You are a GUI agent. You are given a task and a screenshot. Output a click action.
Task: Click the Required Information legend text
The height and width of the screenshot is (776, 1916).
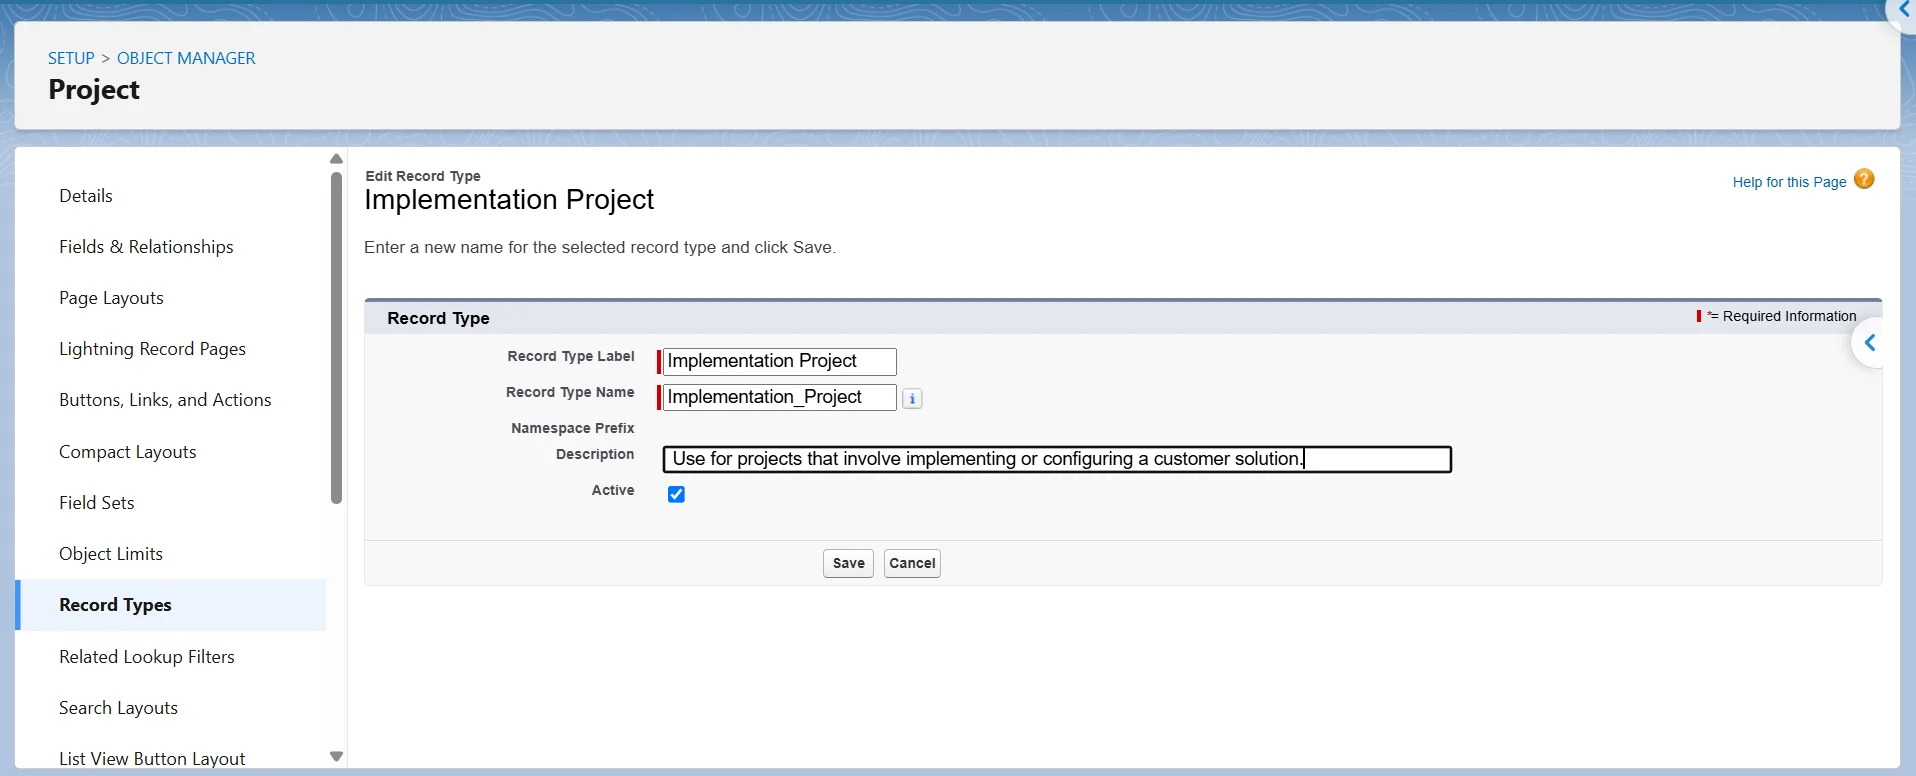pyautogui.click(x=1789, y=316)
